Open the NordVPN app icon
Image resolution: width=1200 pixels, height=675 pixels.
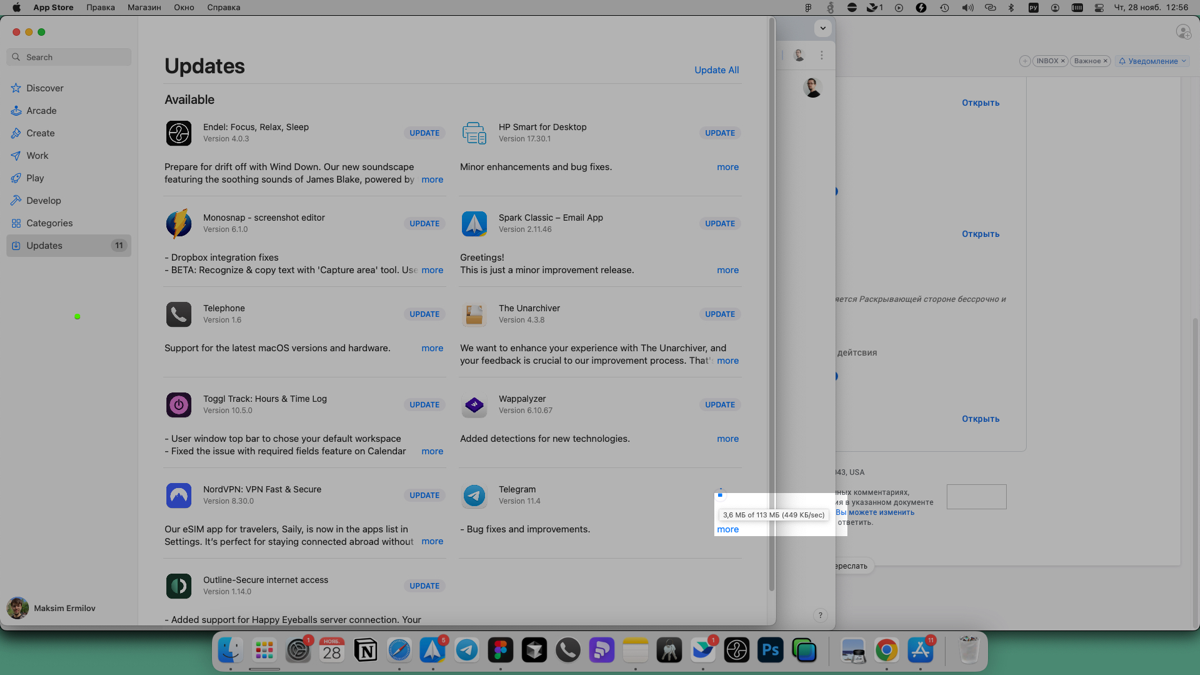point(178,495)
